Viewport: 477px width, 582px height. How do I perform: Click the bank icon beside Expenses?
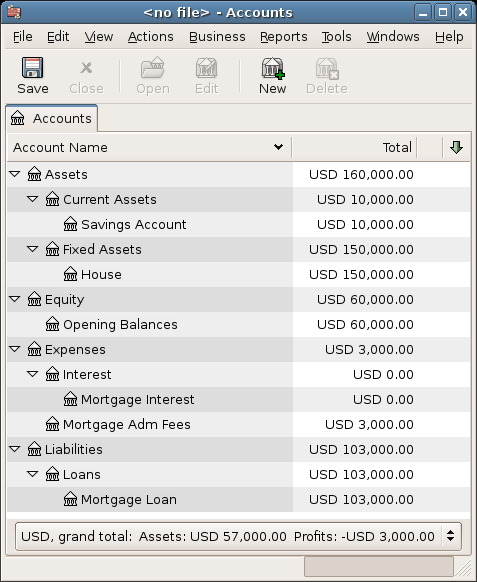point(35,349)
